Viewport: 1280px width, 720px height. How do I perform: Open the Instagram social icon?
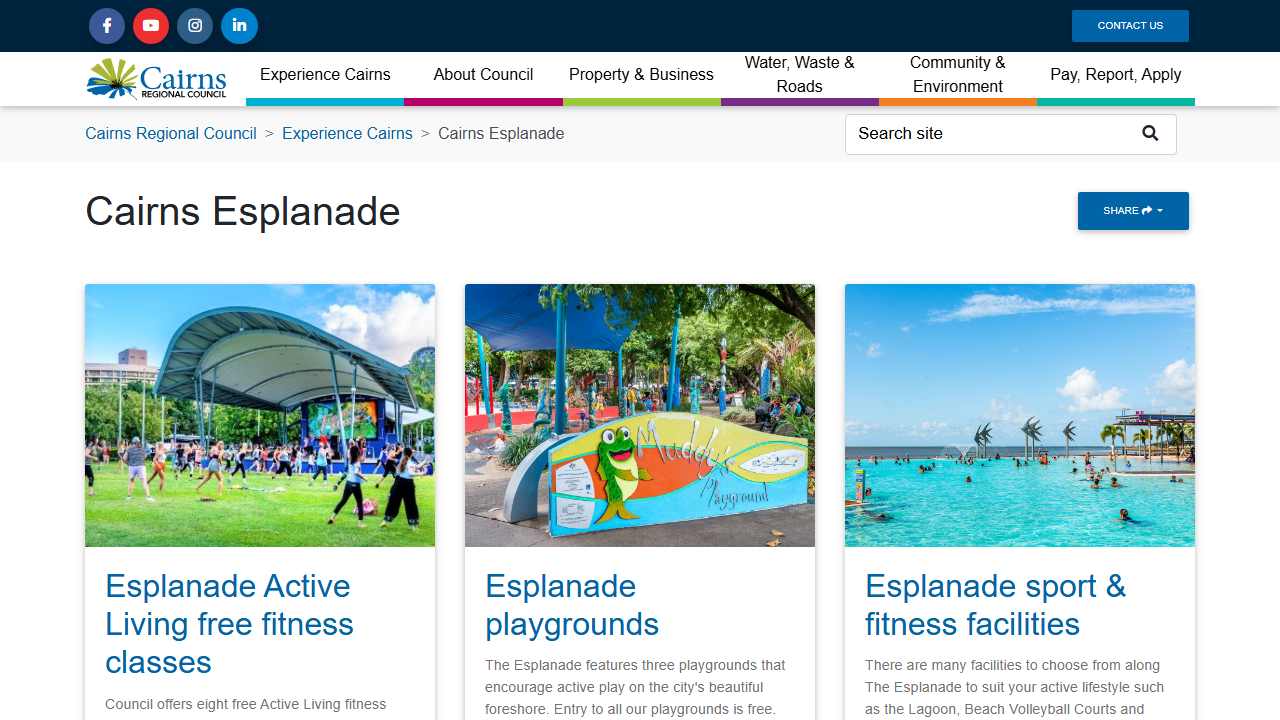point(195,26)
